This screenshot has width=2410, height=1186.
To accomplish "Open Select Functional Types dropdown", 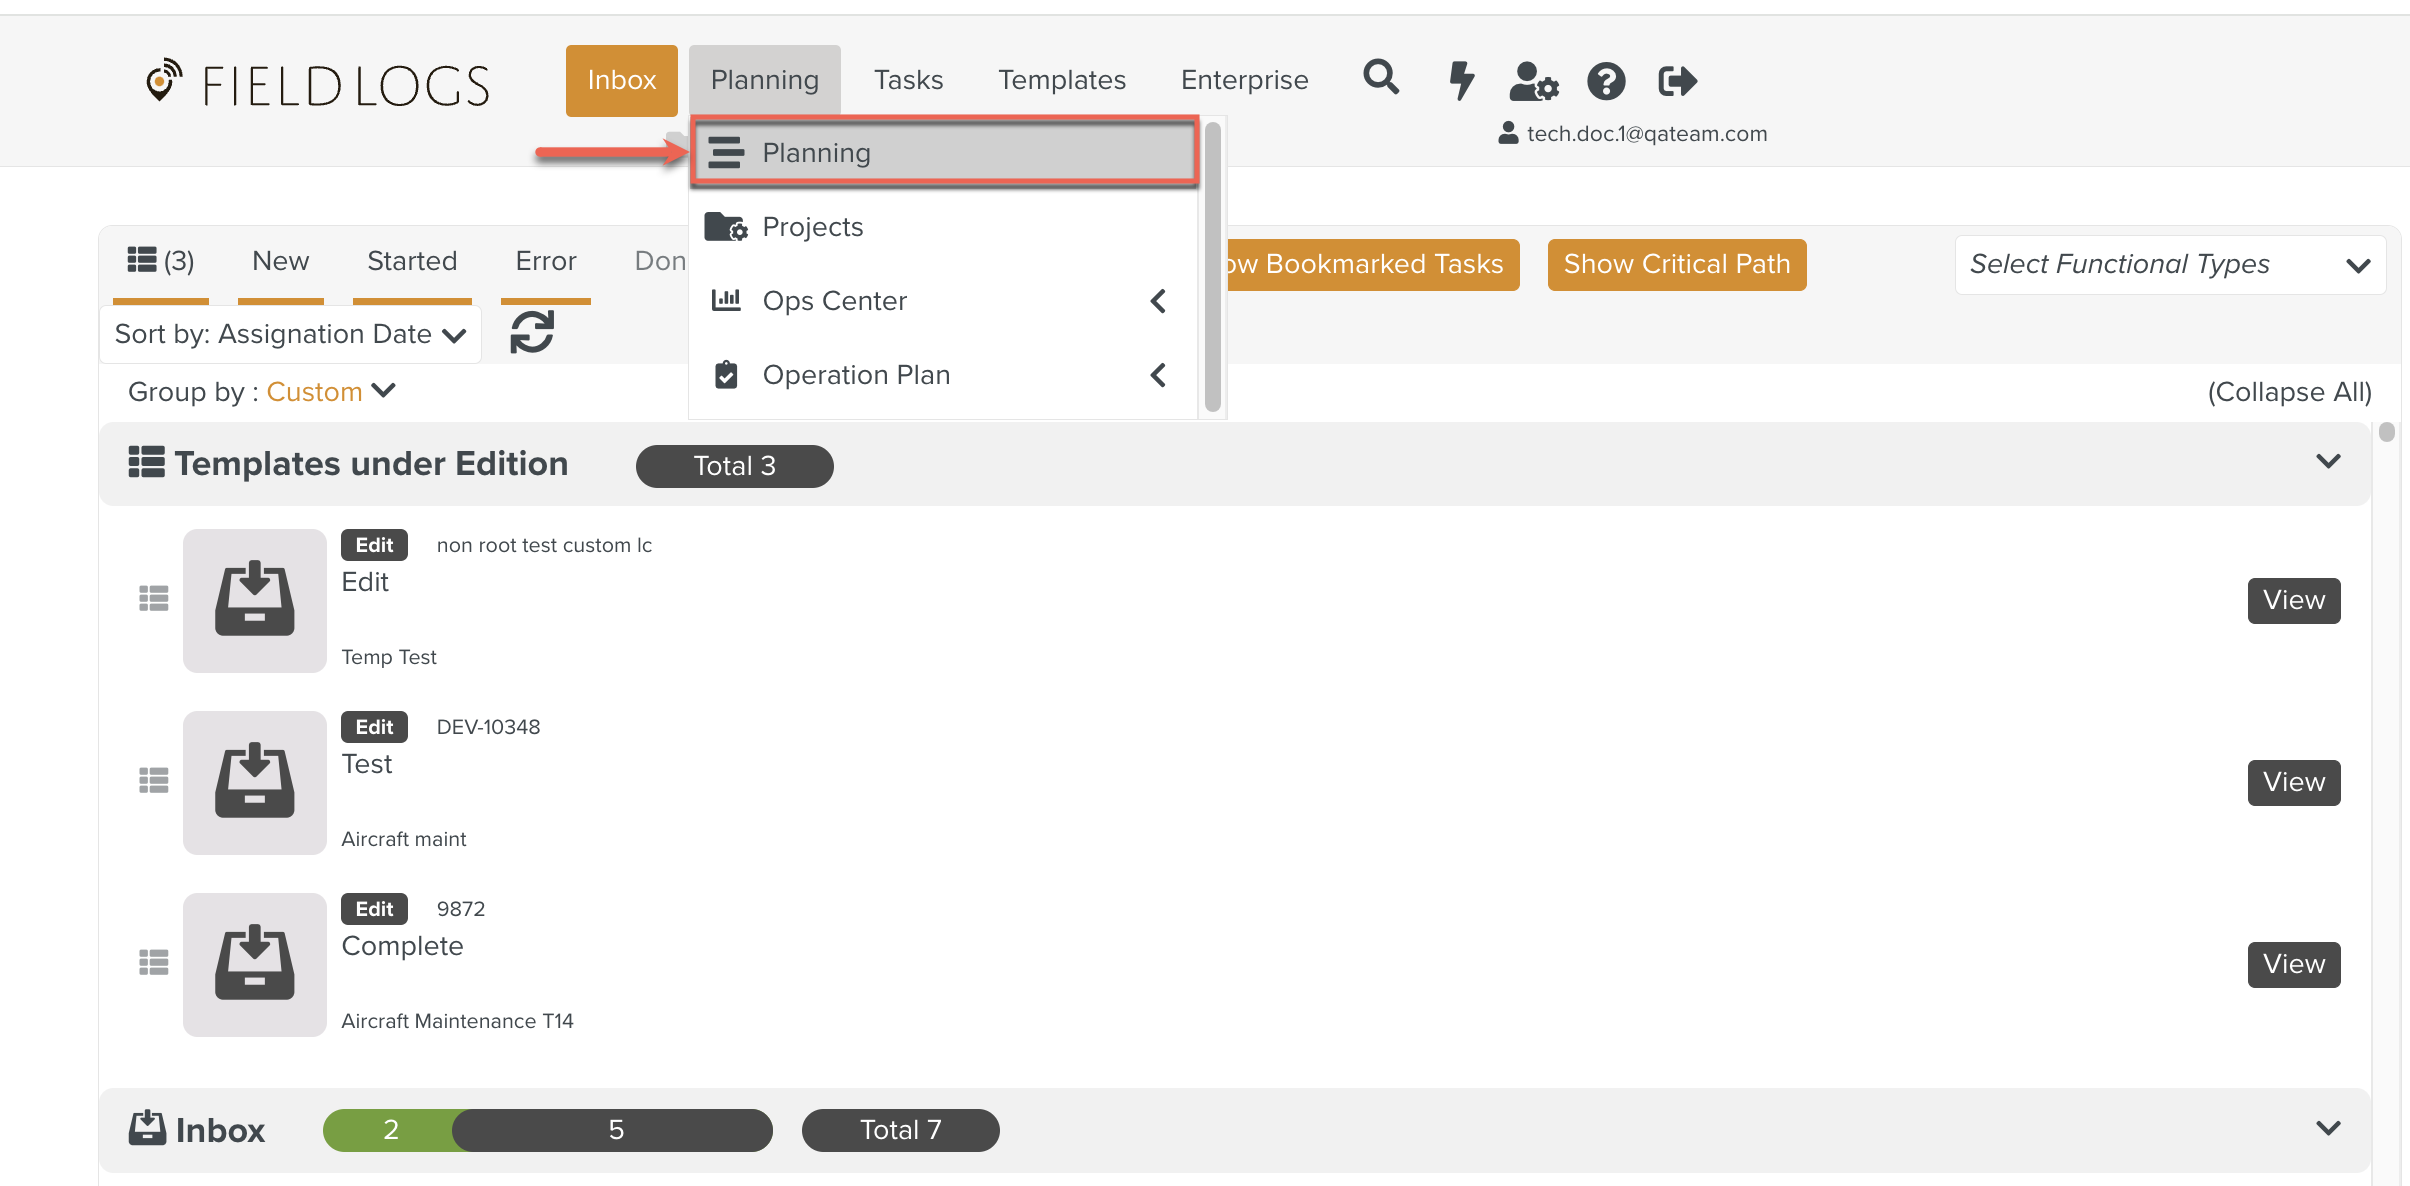I will tap(2169, 264).
